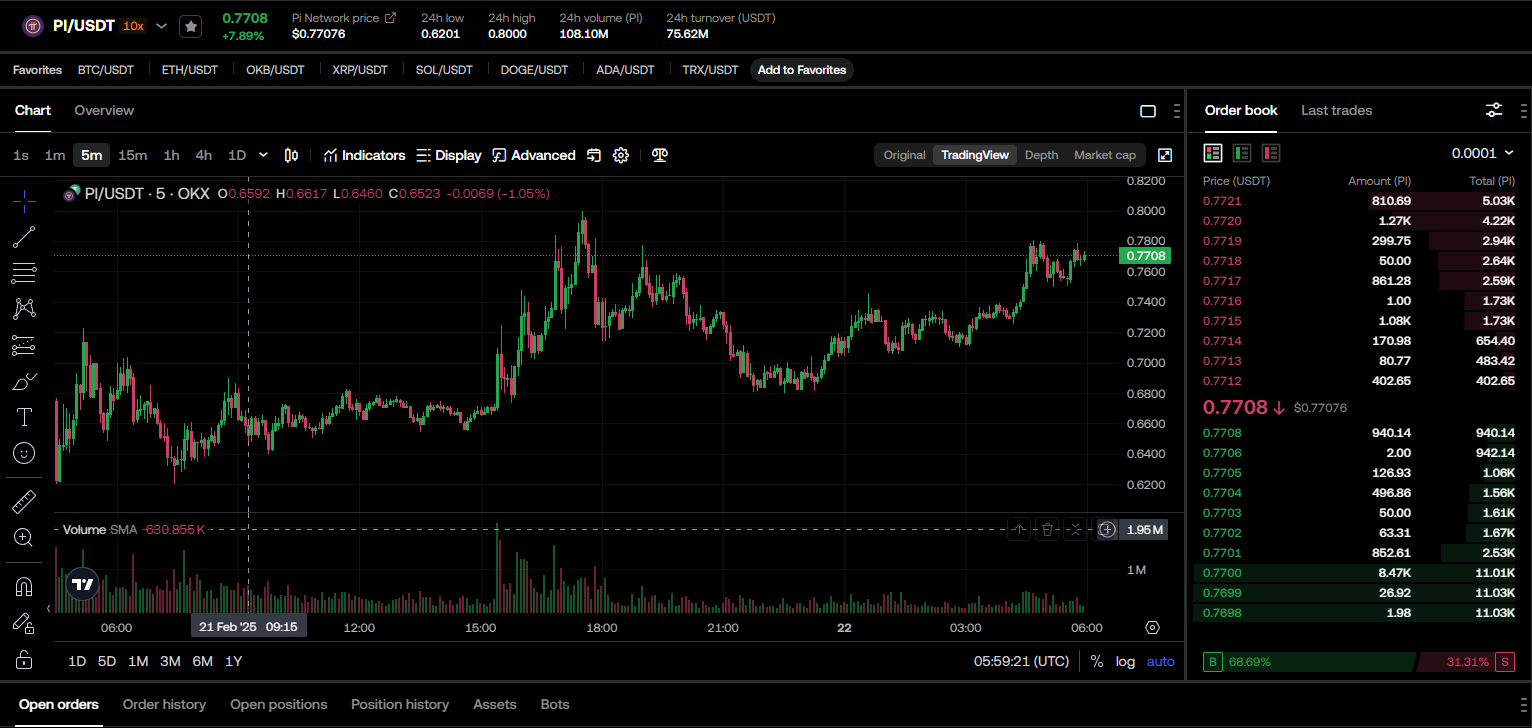Show buy orders only view
This screenshot has height=728, width=1532.
pyautogui.click(x=1242, y=153)
